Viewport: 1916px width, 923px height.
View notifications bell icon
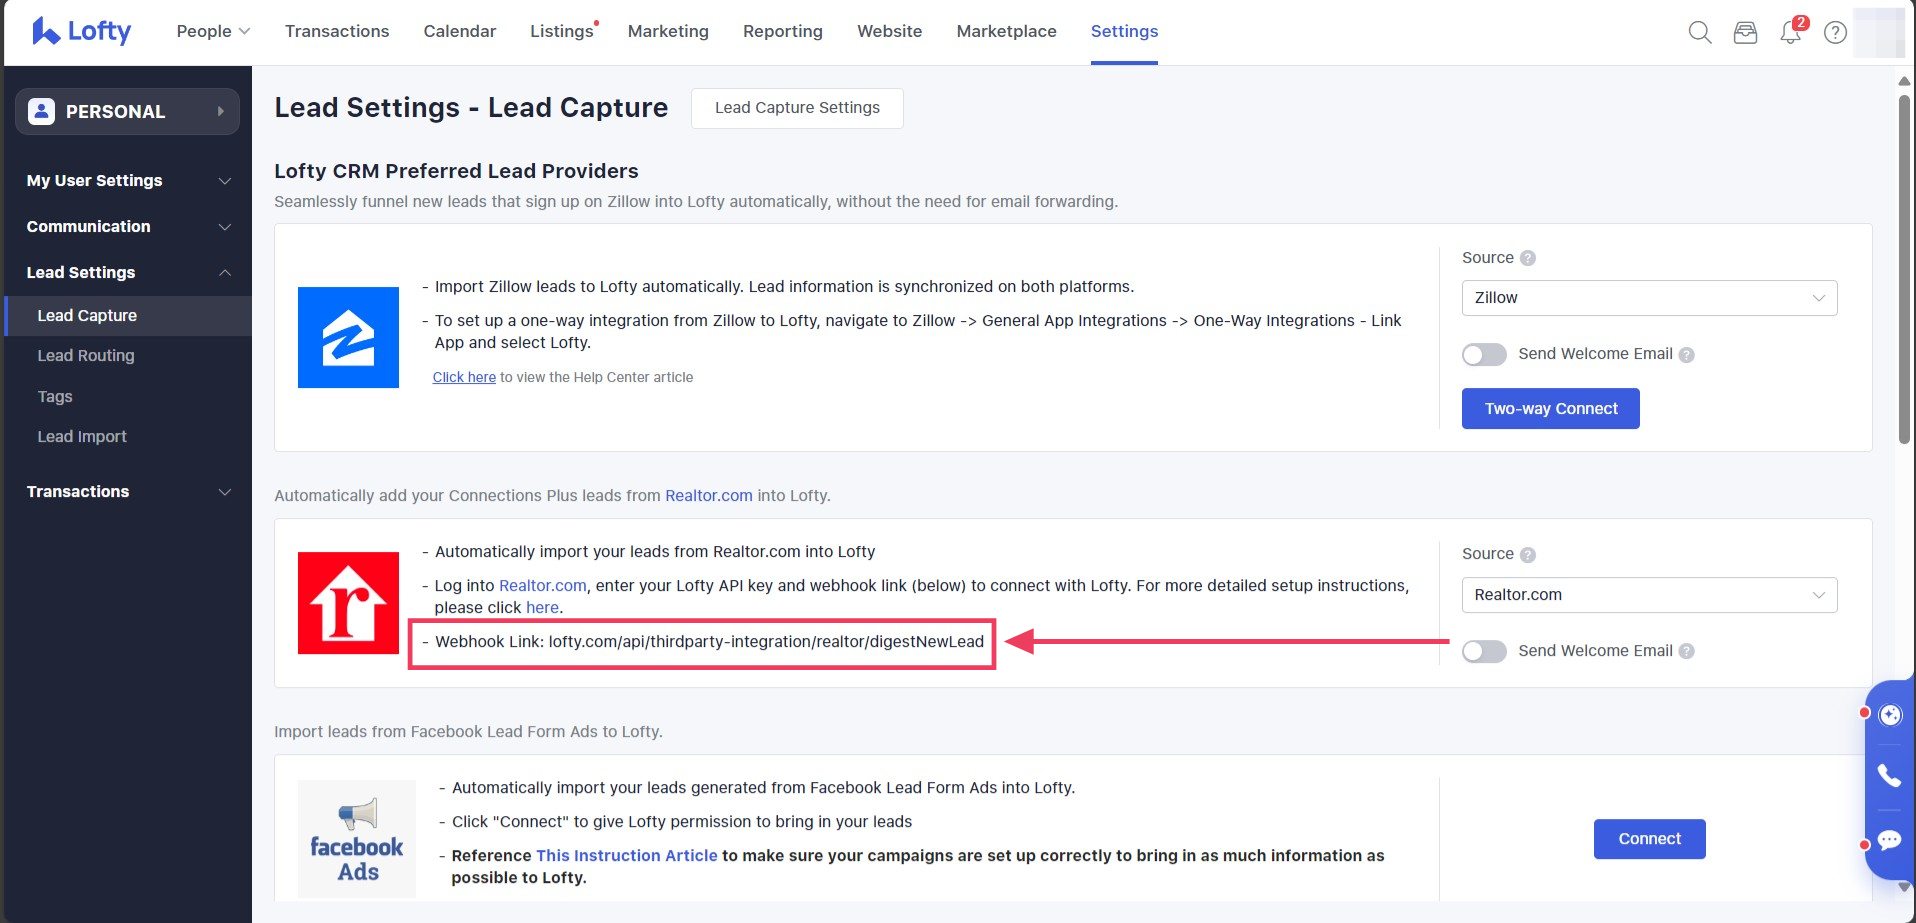pyautogui.click(x=1790, y=33)
